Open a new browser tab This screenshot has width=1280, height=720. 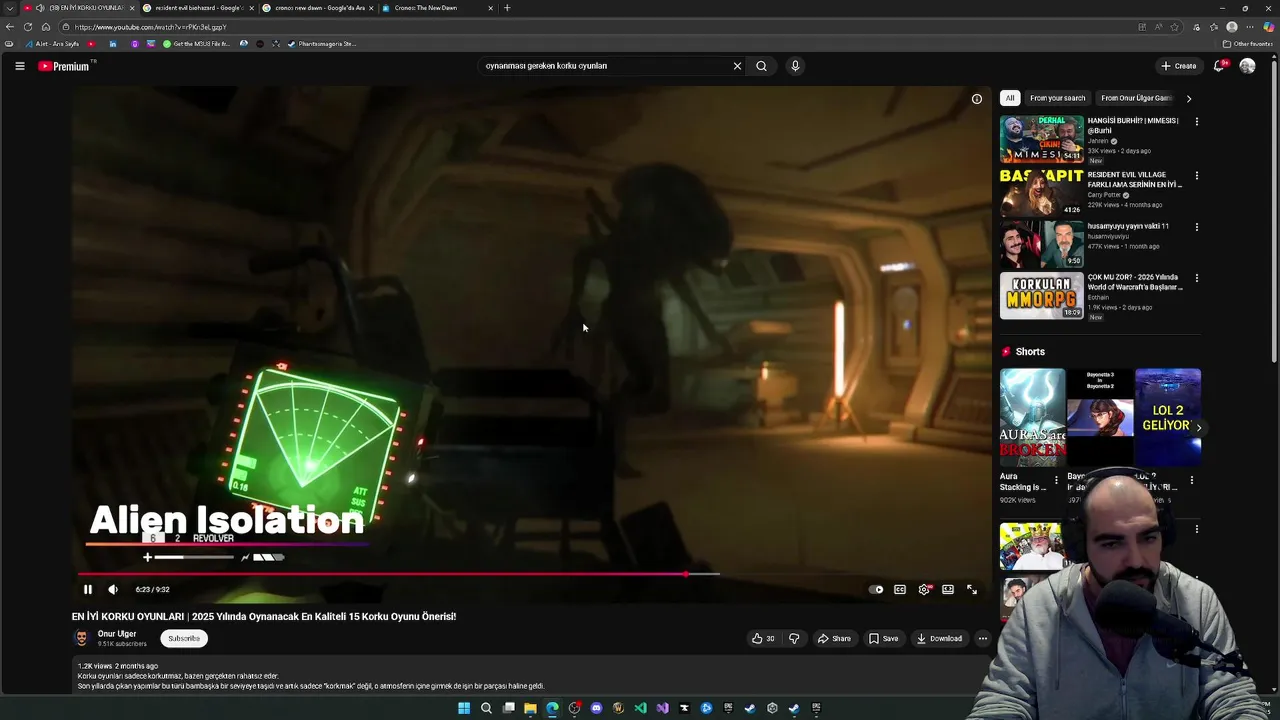click(x=507, y=8)
